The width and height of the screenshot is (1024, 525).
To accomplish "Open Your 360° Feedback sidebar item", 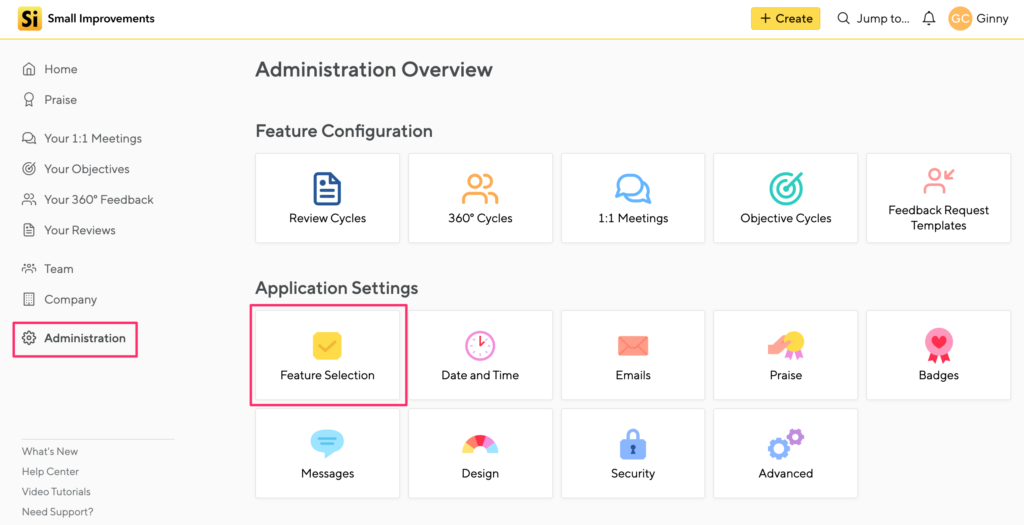I will click(x=99, y=200).
